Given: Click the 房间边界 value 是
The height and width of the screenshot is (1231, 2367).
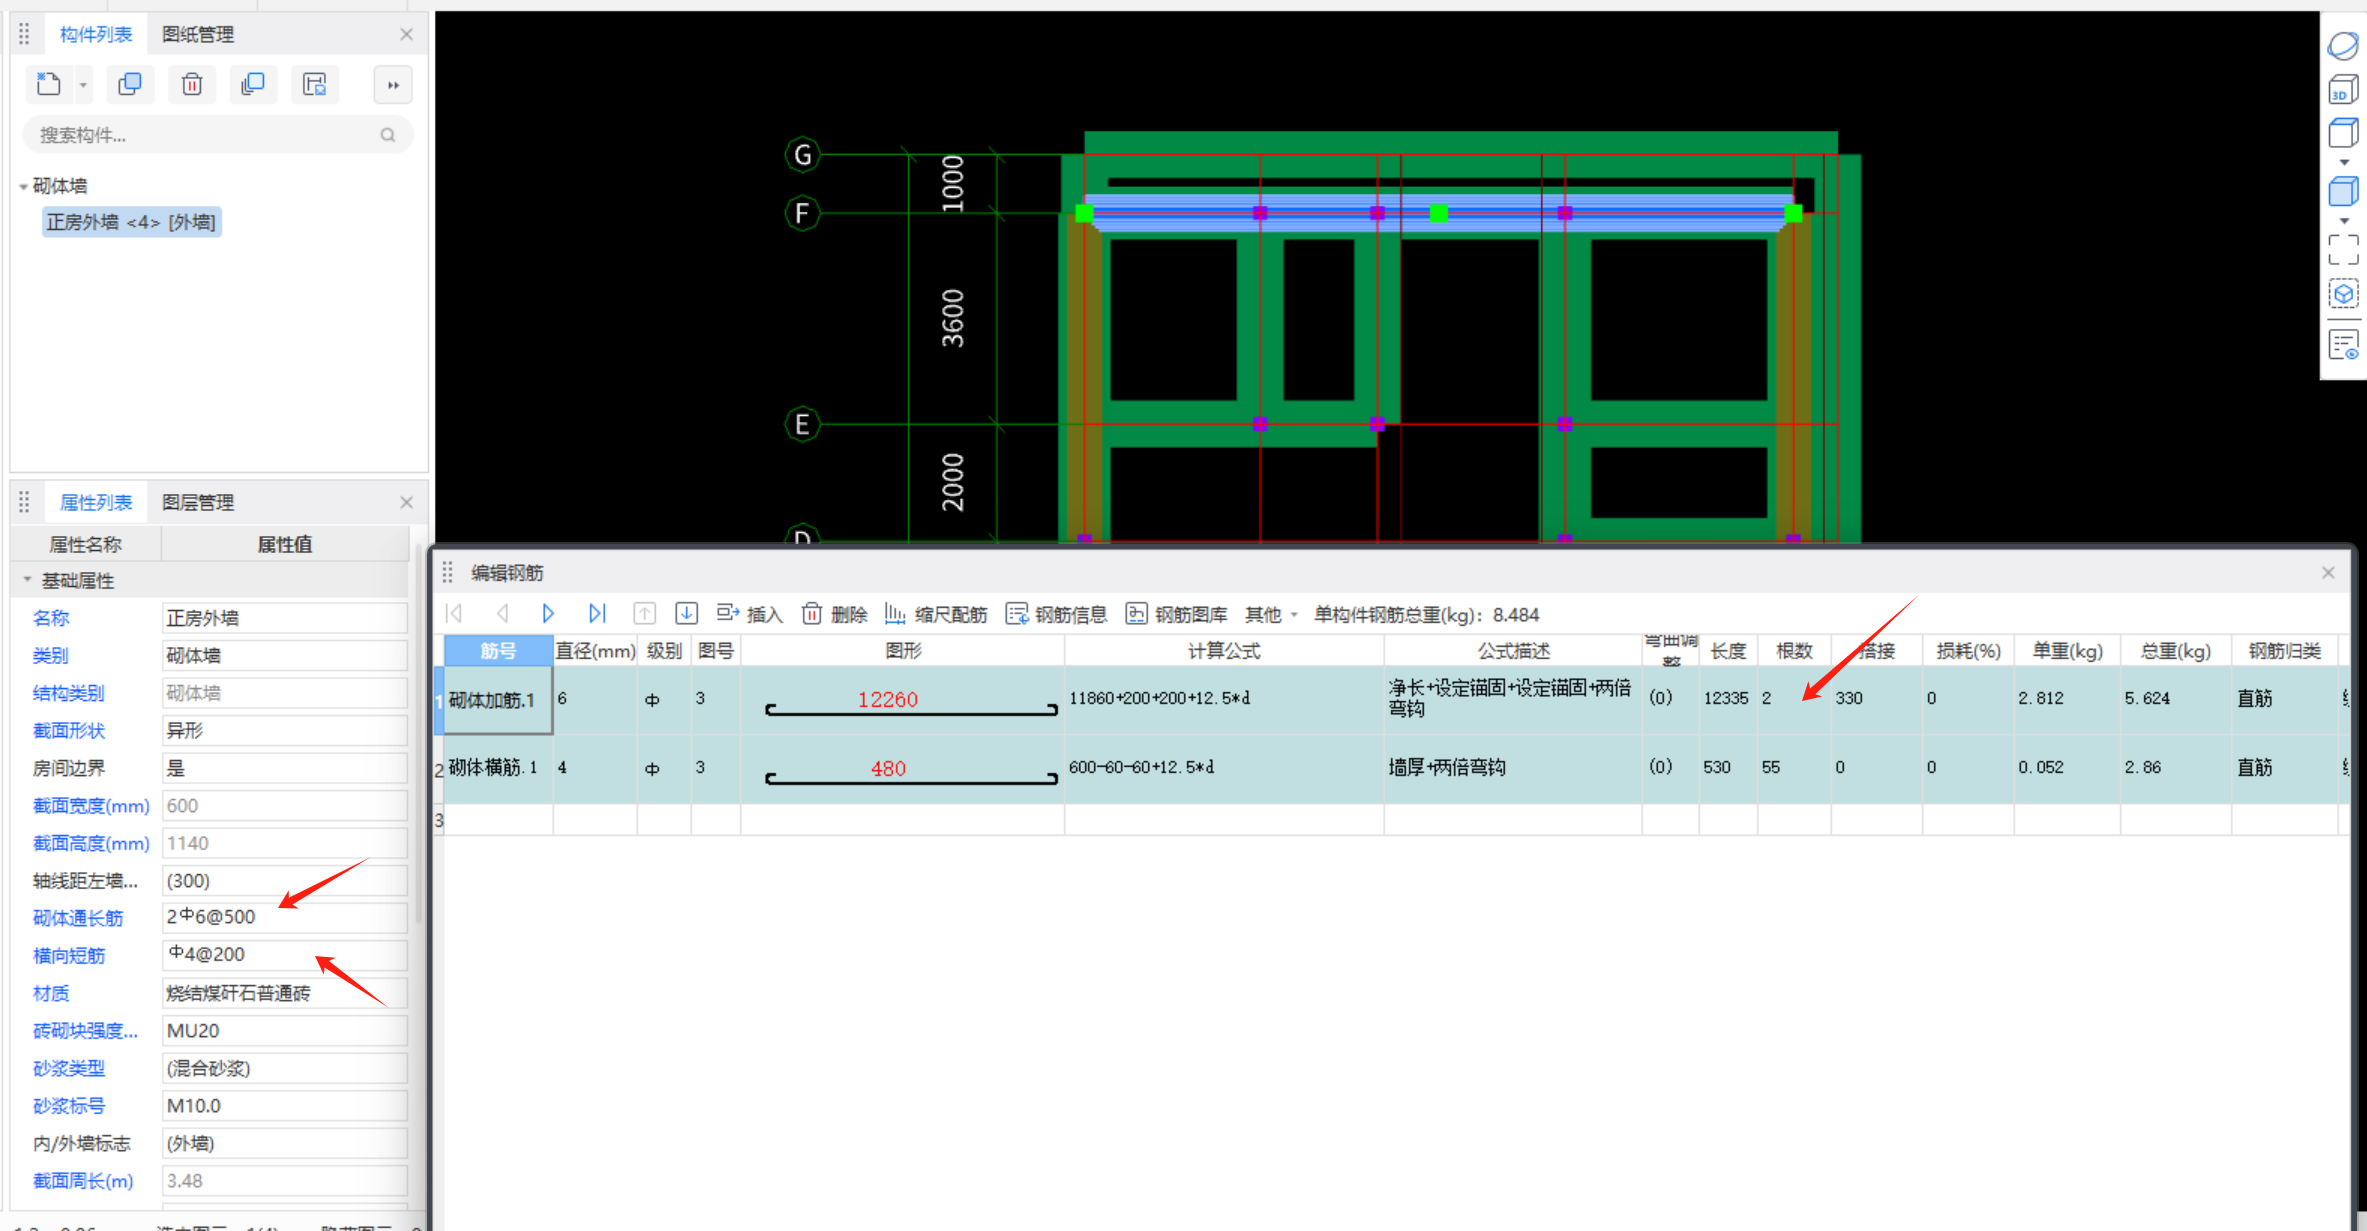Looking at the screenshot, I should click(285, 768).
